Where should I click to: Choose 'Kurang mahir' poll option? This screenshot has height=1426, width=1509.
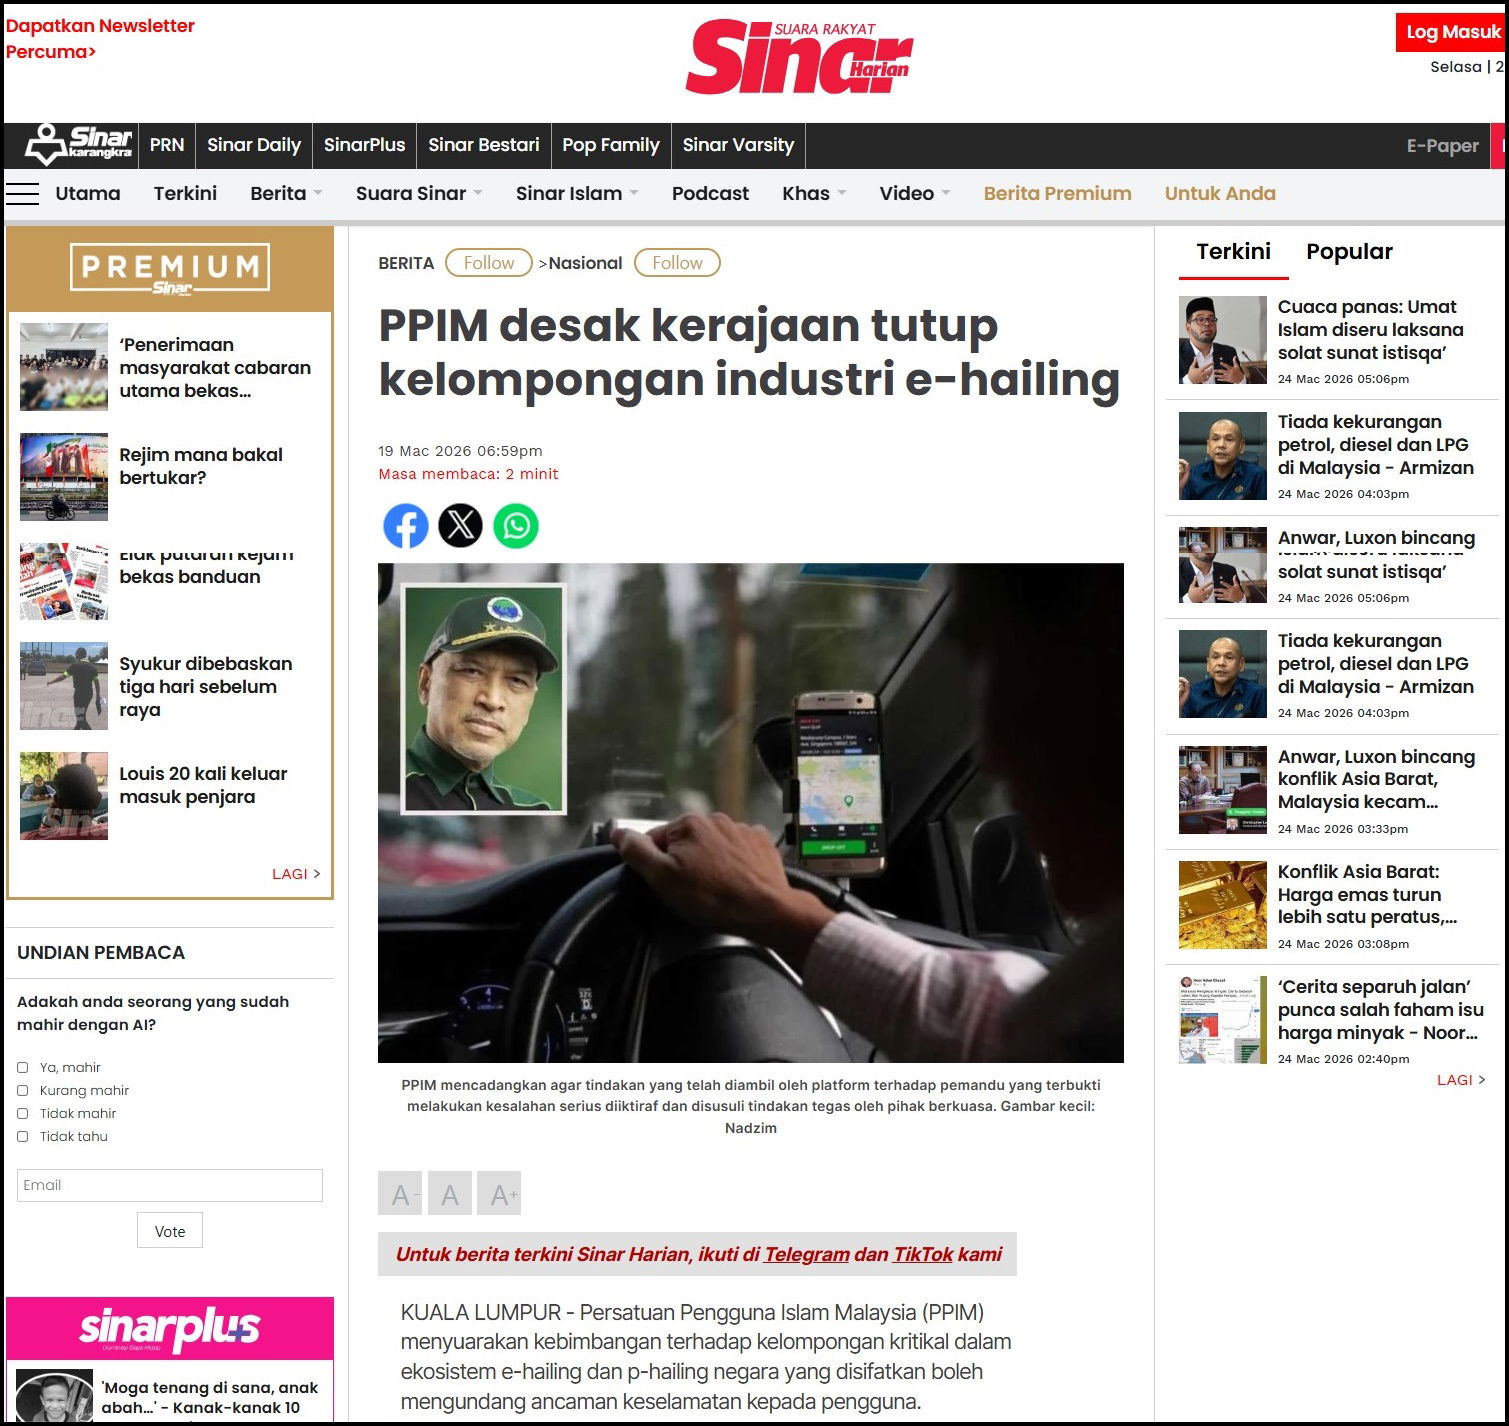(x=23, y=1091)
